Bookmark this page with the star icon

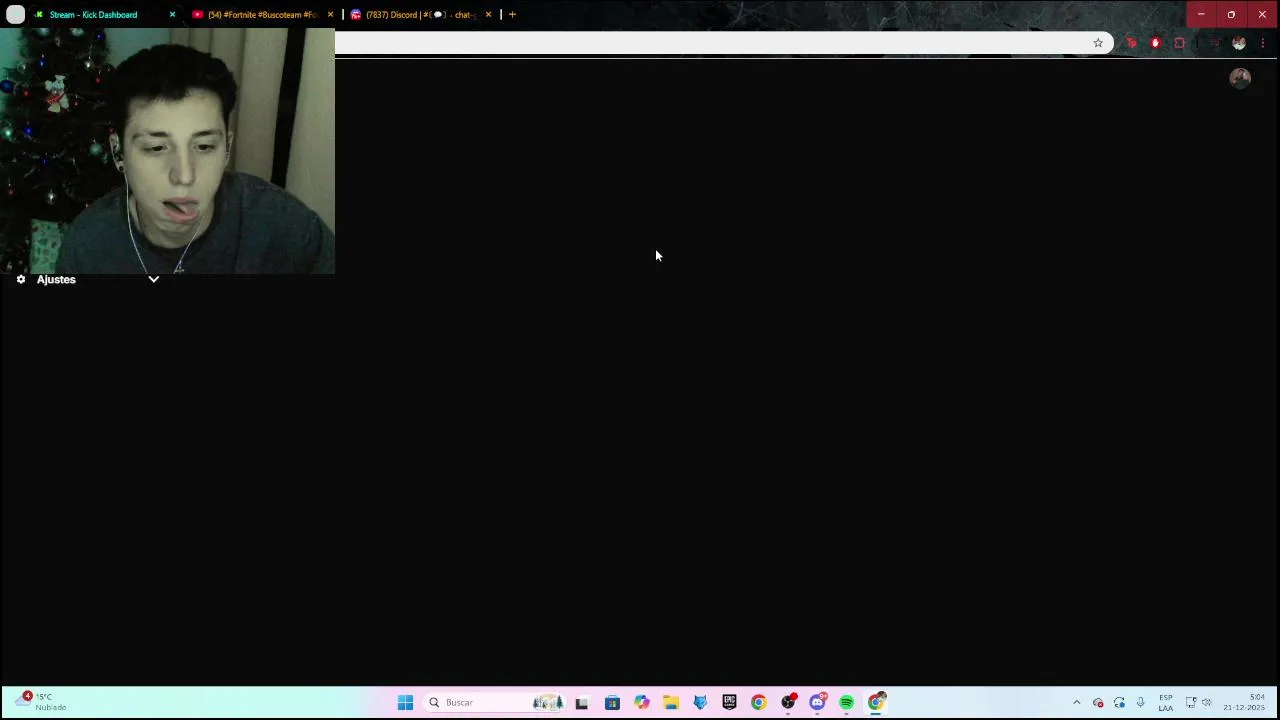tap(1098, 43)
